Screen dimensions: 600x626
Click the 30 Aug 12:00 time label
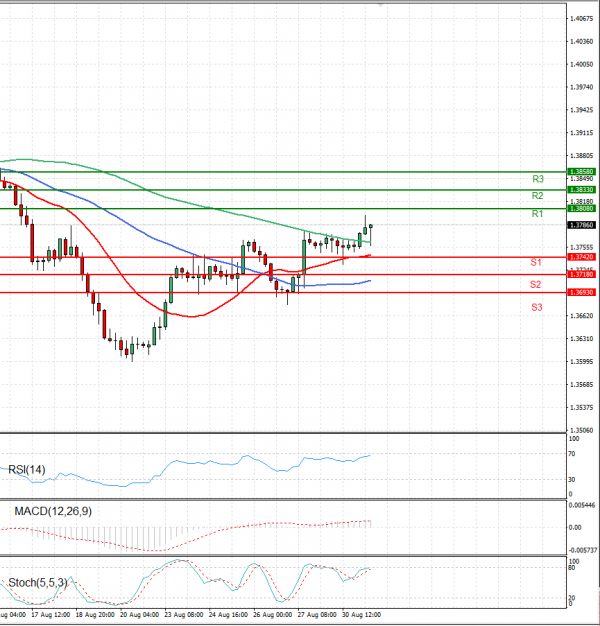[361, 614]
